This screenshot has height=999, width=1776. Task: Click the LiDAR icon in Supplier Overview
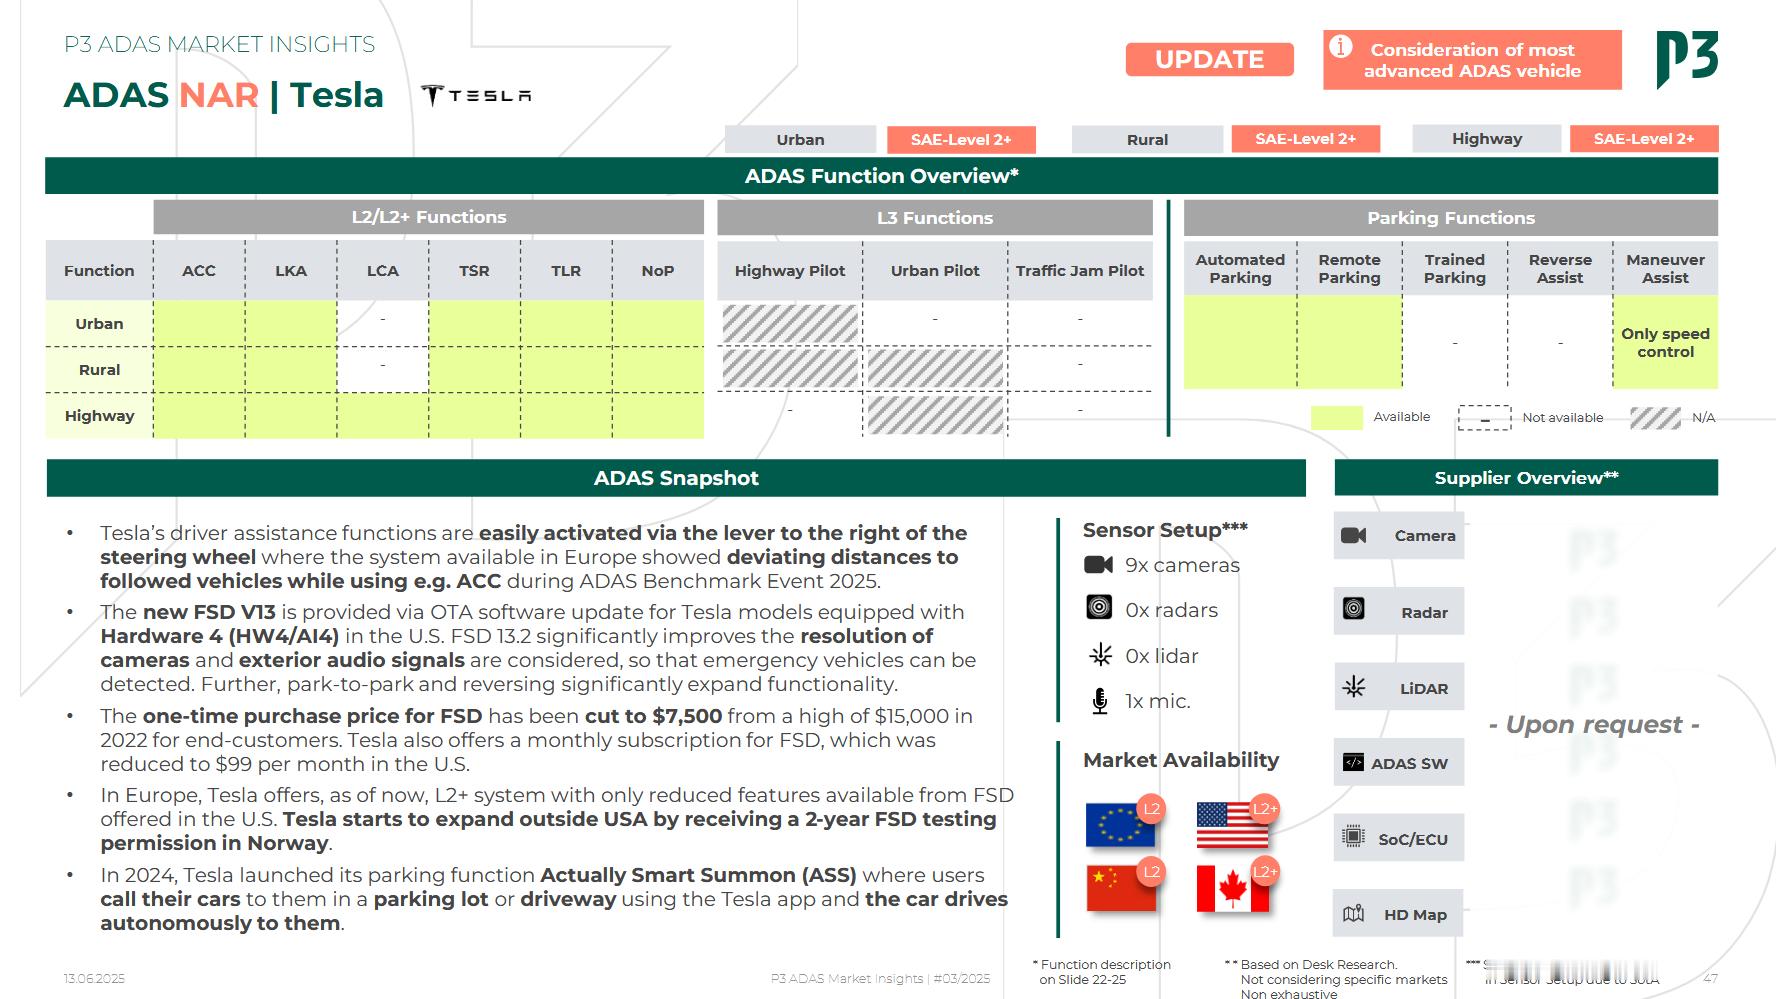[1354, 687]
